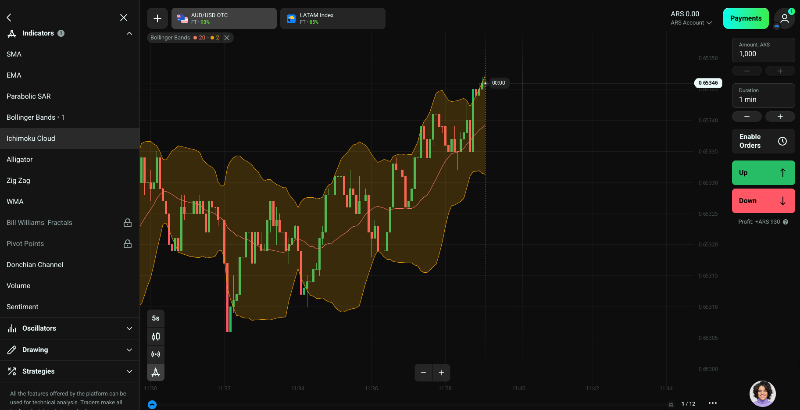This screenshot has height=410, width=800.
Task: Select WMA indicator
Action: click(69, 201)
